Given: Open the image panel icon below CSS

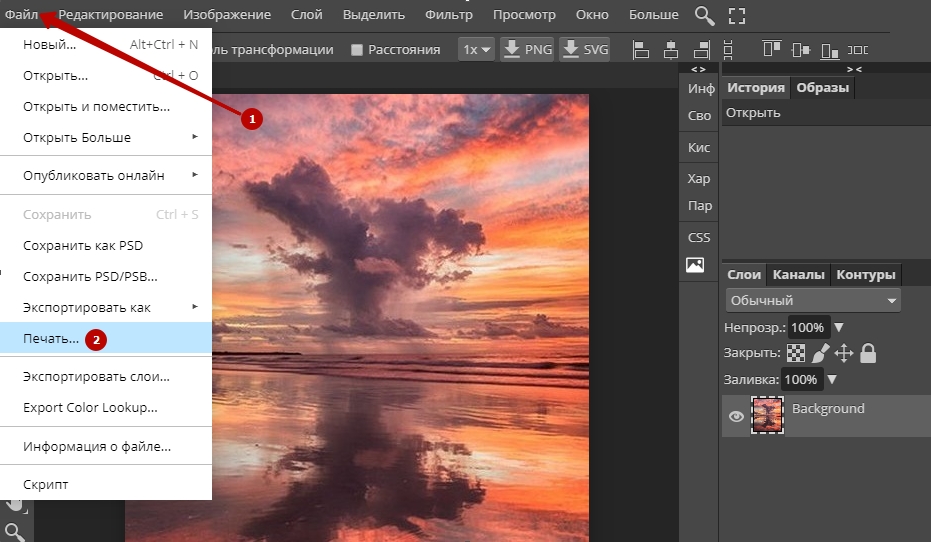Looking at the screenshot, I should pyautogui.click(x=695, y=265).
